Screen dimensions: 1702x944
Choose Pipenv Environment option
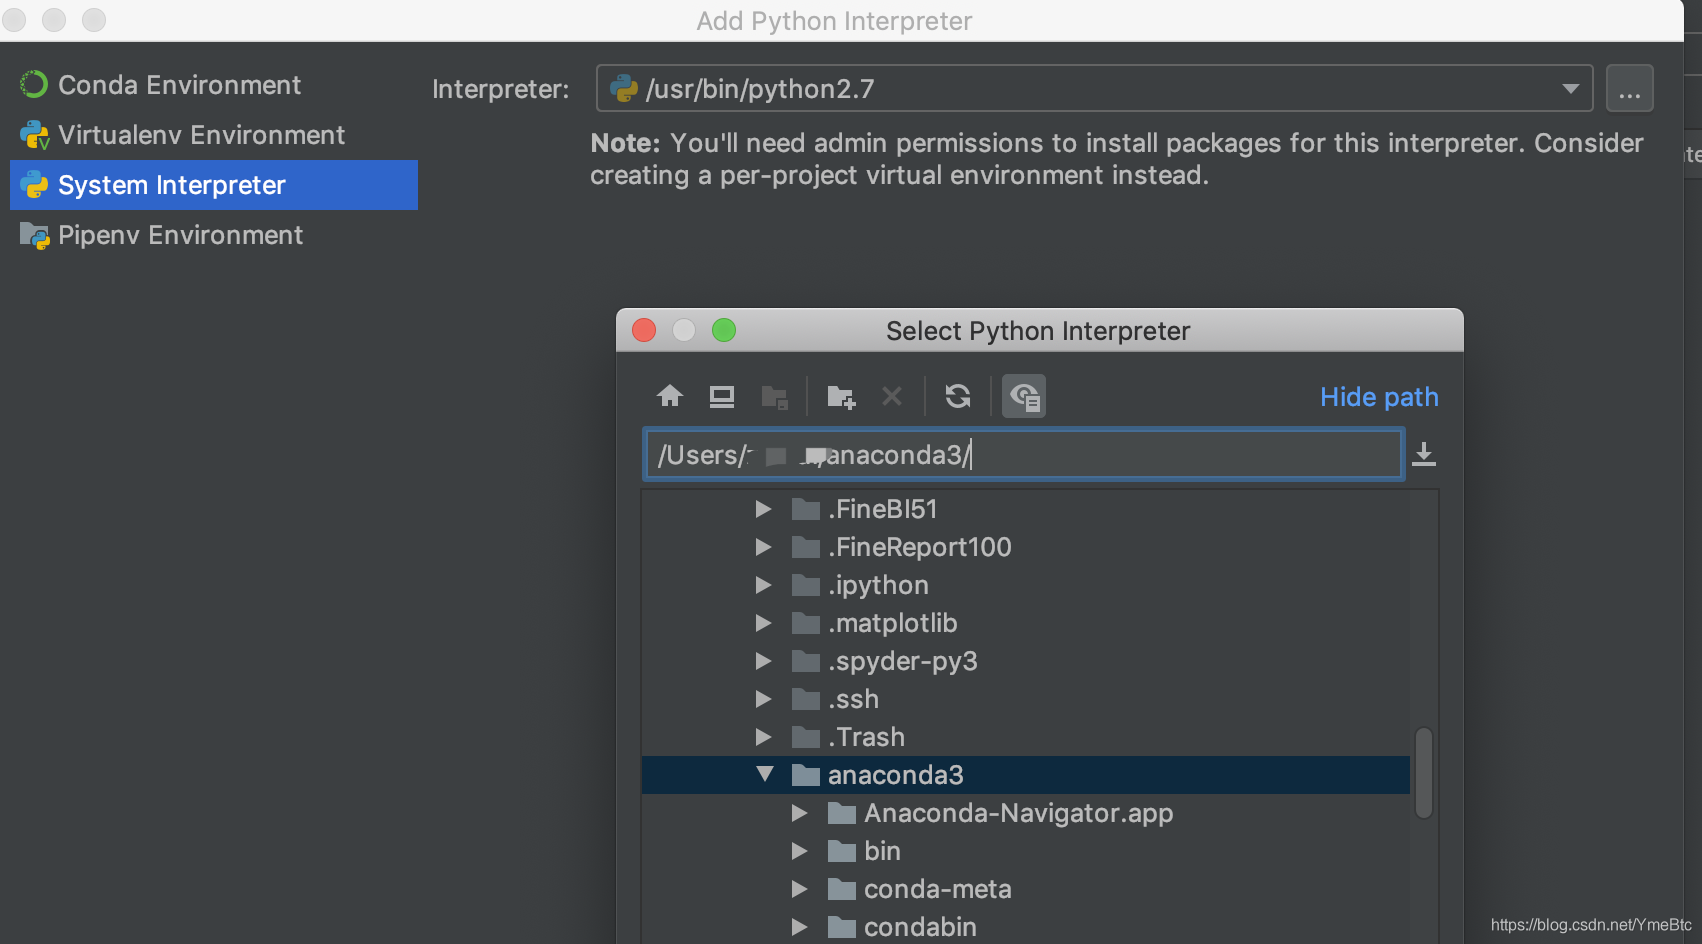coord(214,235)
